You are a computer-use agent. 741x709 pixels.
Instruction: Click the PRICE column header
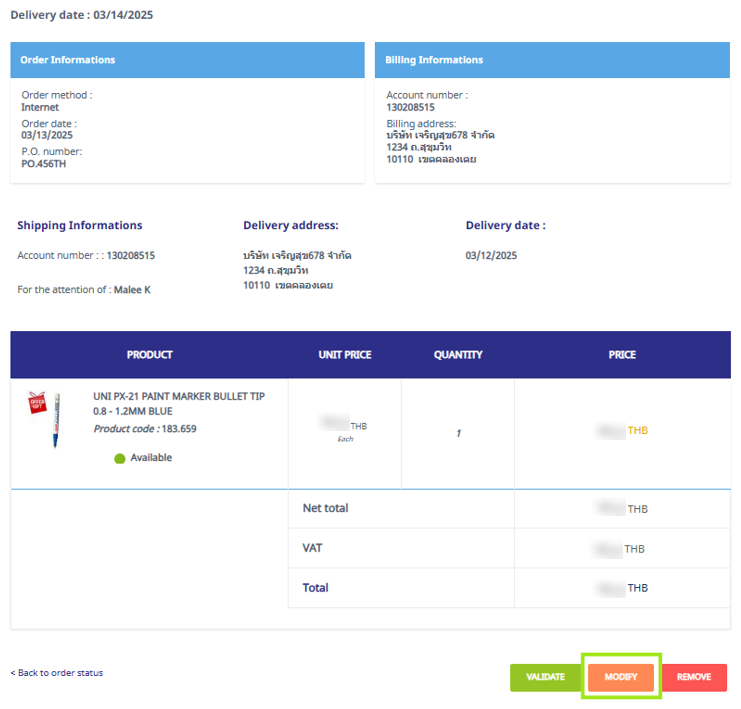622,355
